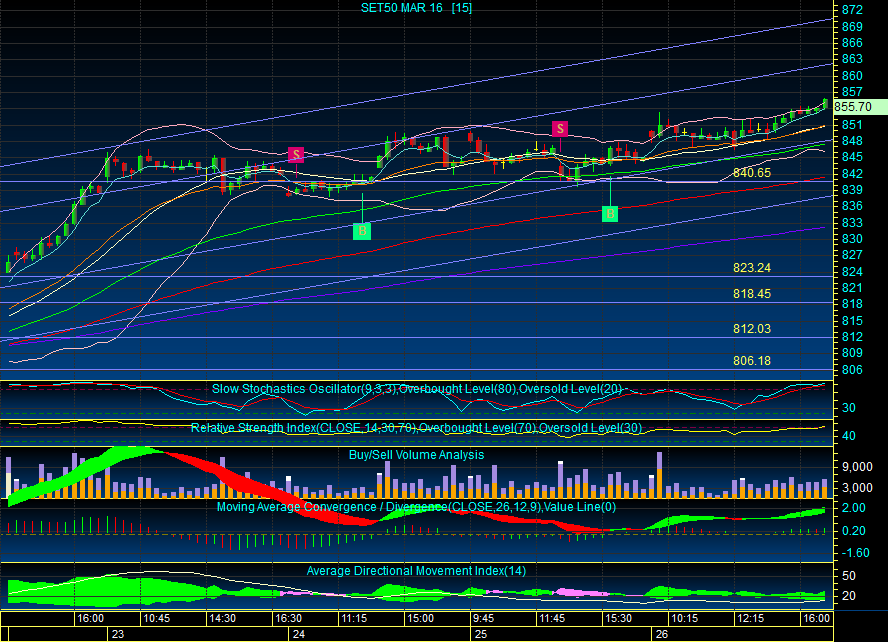Click the pink S sell marker above 16:30
888x642 pixels.
[296, 155]
